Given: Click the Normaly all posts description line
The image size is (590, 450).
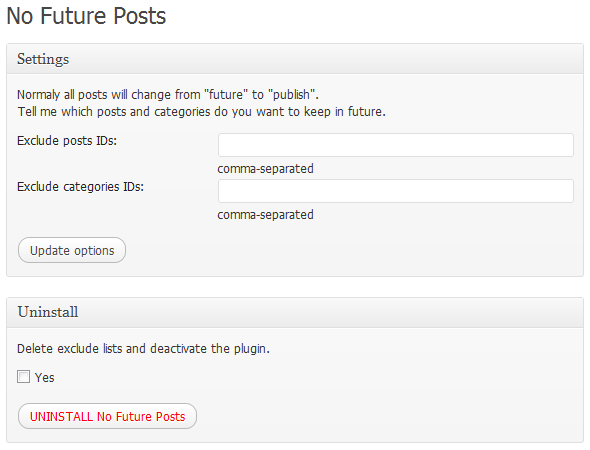Looking at the screenshot, I should pyautogui.click(x=168, y=94).
